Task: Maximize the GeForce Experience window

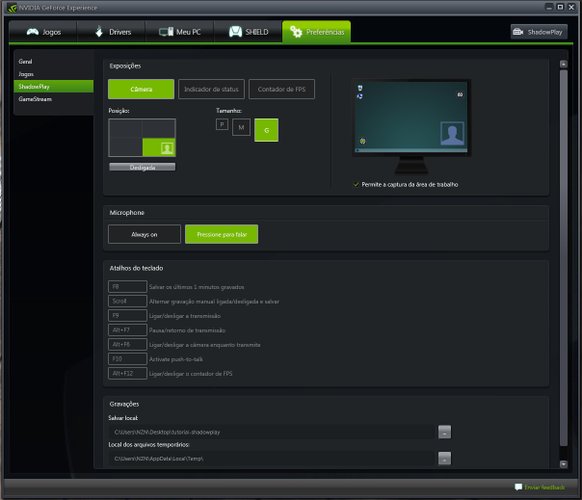Action: click(560, 7)
